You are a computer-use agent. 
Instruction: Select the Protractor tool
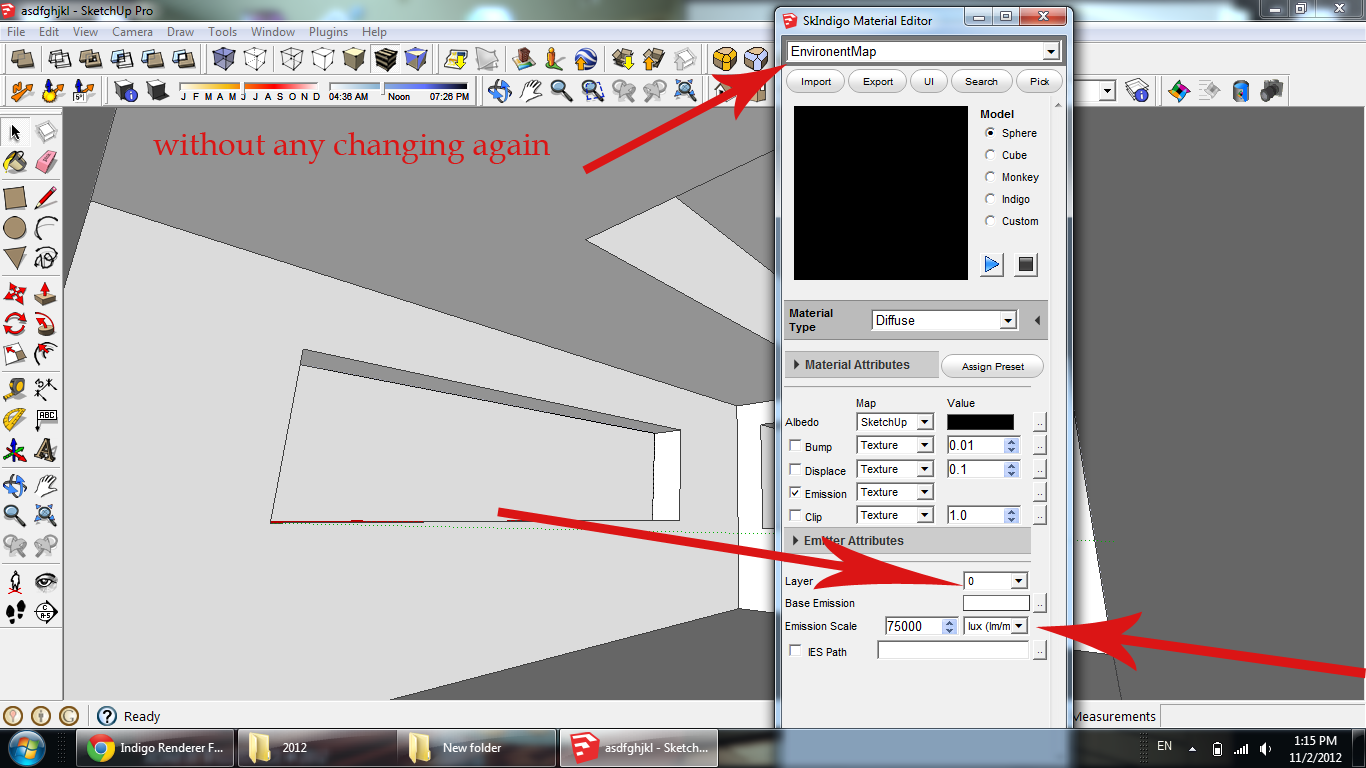click(15, 419)
